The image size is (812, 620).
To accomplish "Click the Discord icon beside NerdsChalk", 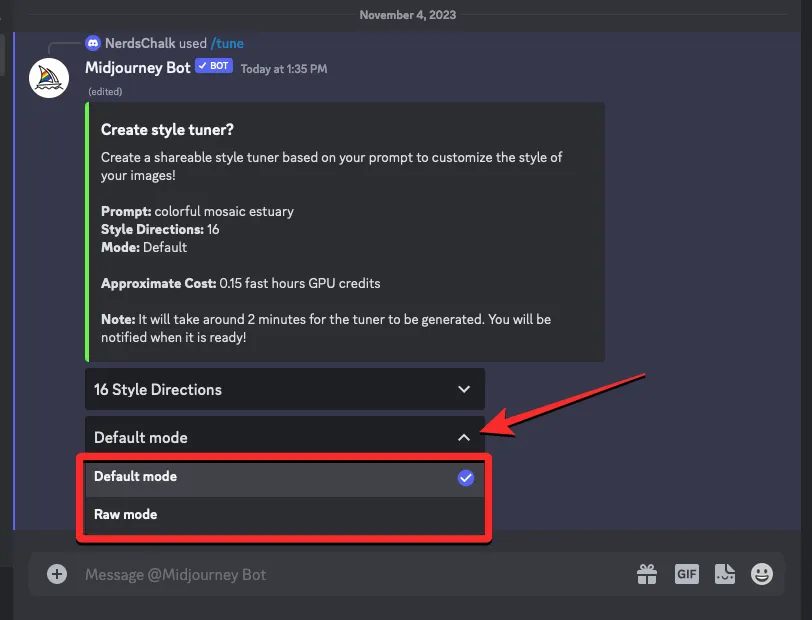I will pyautogui.click(x=93, y=43).
